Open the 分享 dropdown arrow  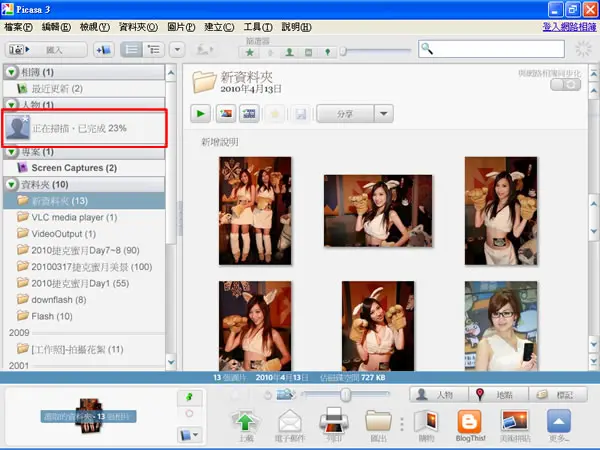[x=384, y=114]
